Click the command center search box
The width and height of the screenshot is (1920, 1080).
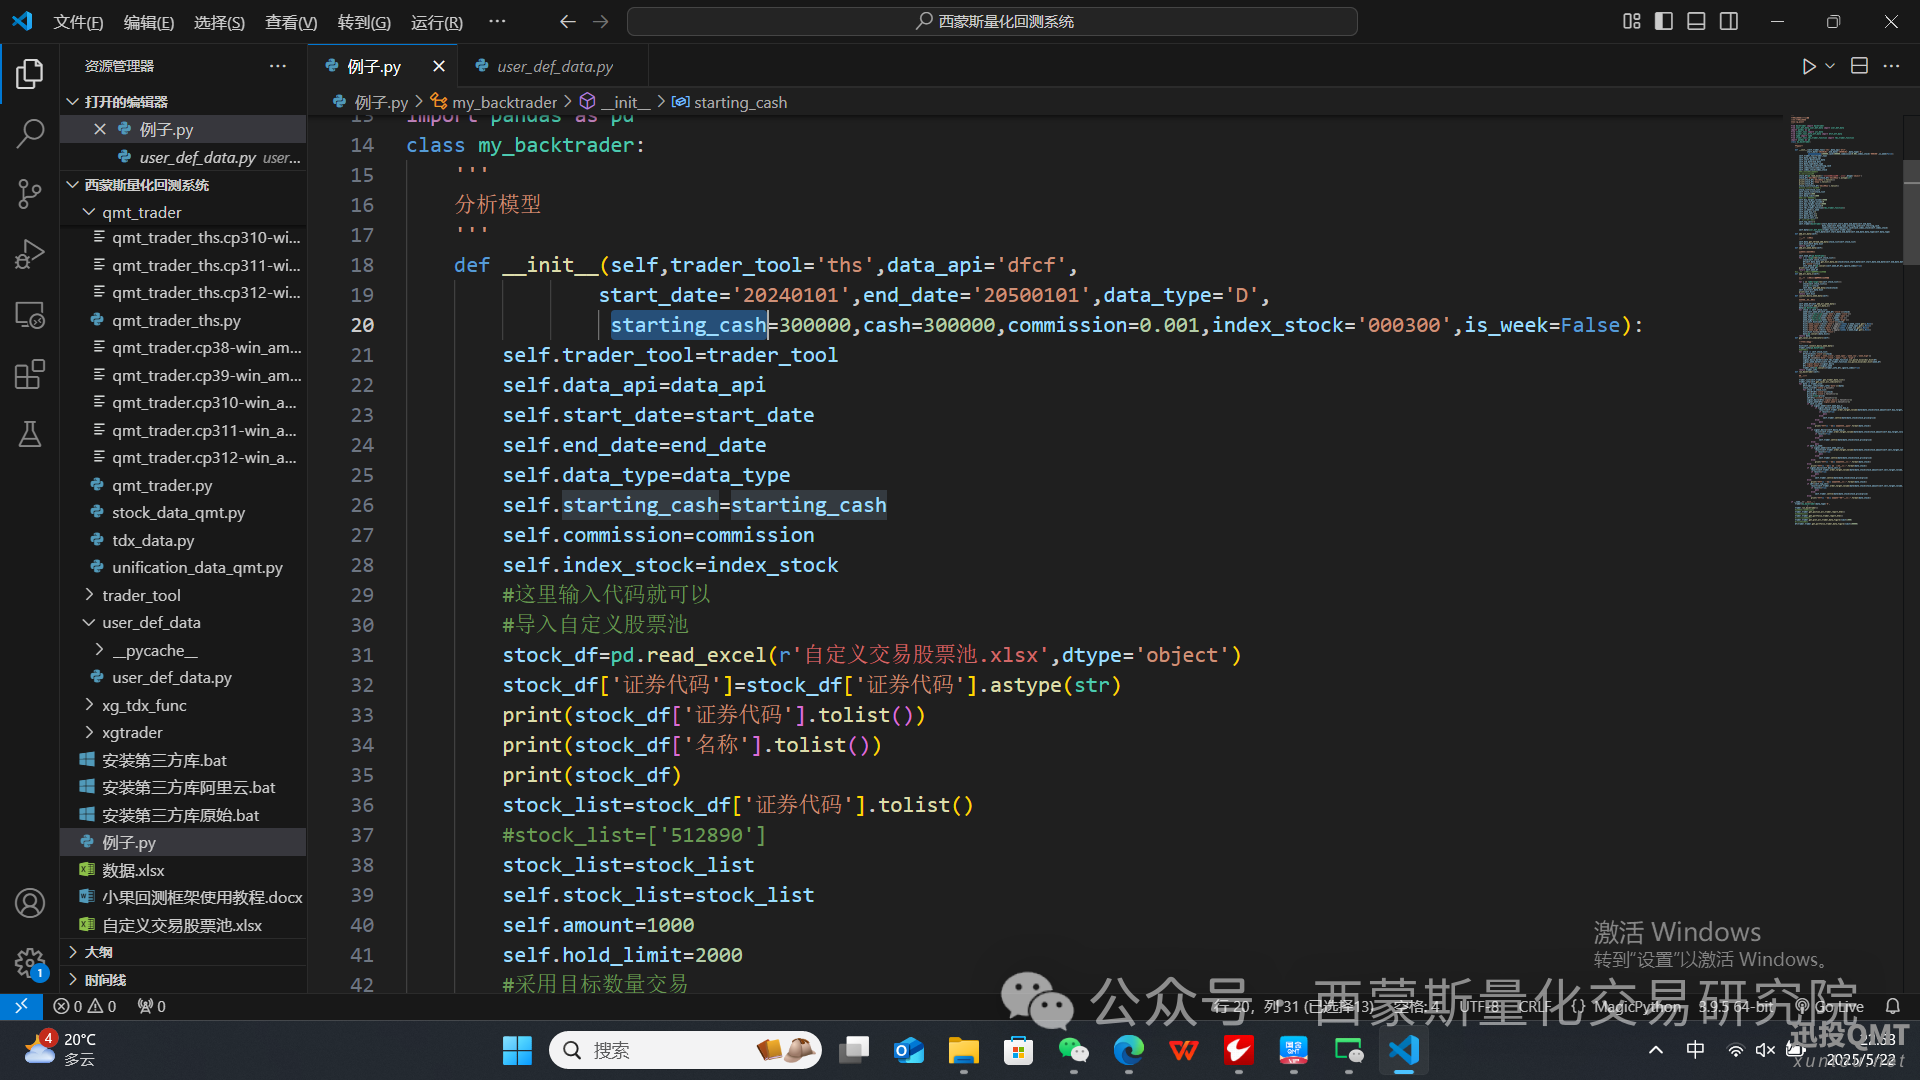pos(992,21)
